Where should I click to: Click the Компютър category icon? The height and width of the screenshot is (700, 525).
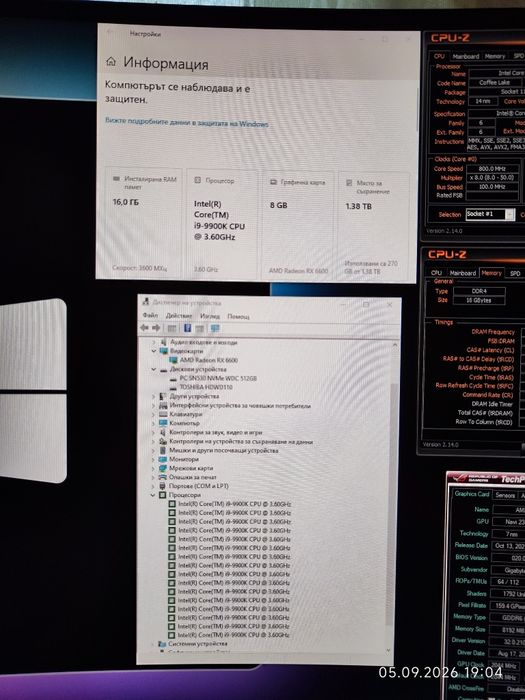[x=163, y=423]
